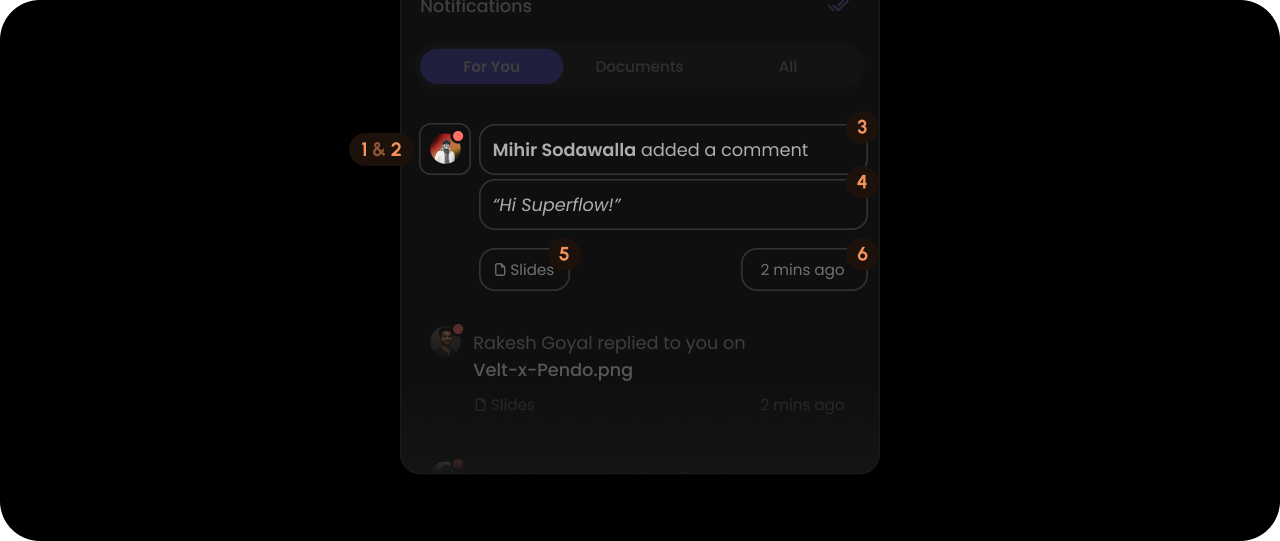Click the unread dot on Rakesh Goyal's avatar
The height and width of the screenshot is (541, 1280).
click(x=458, y=329)
